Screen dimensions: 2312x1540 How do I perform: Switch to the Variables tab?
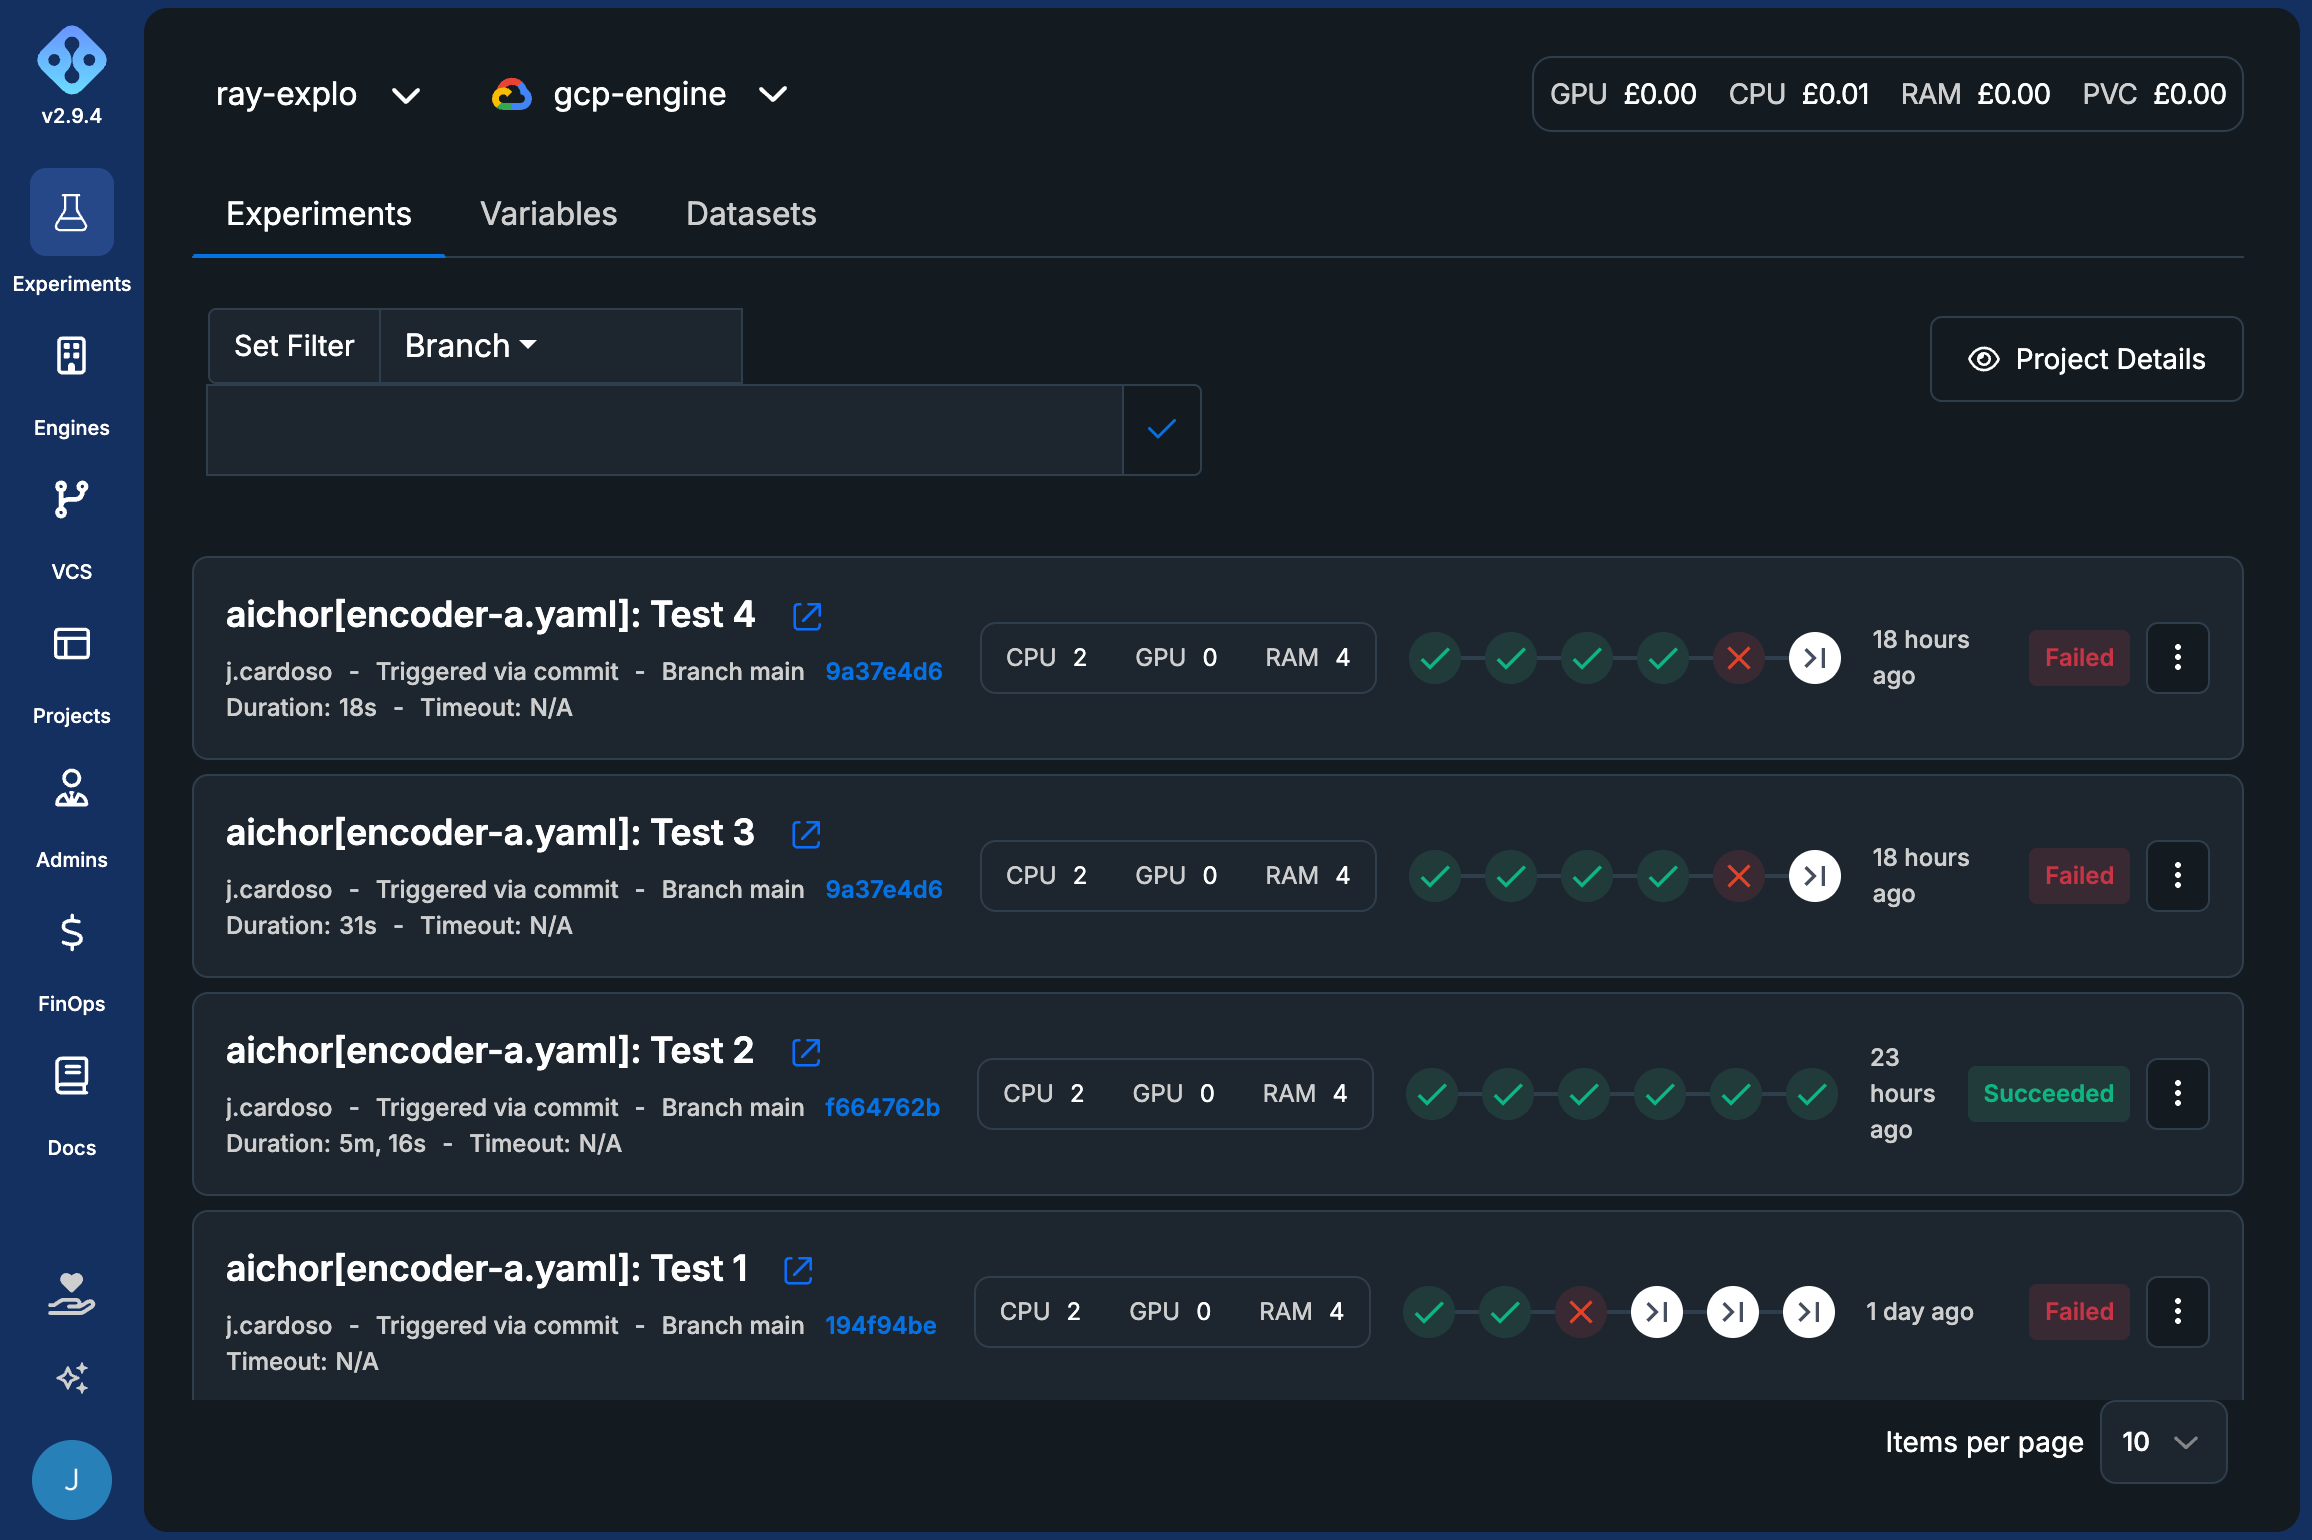548,214
